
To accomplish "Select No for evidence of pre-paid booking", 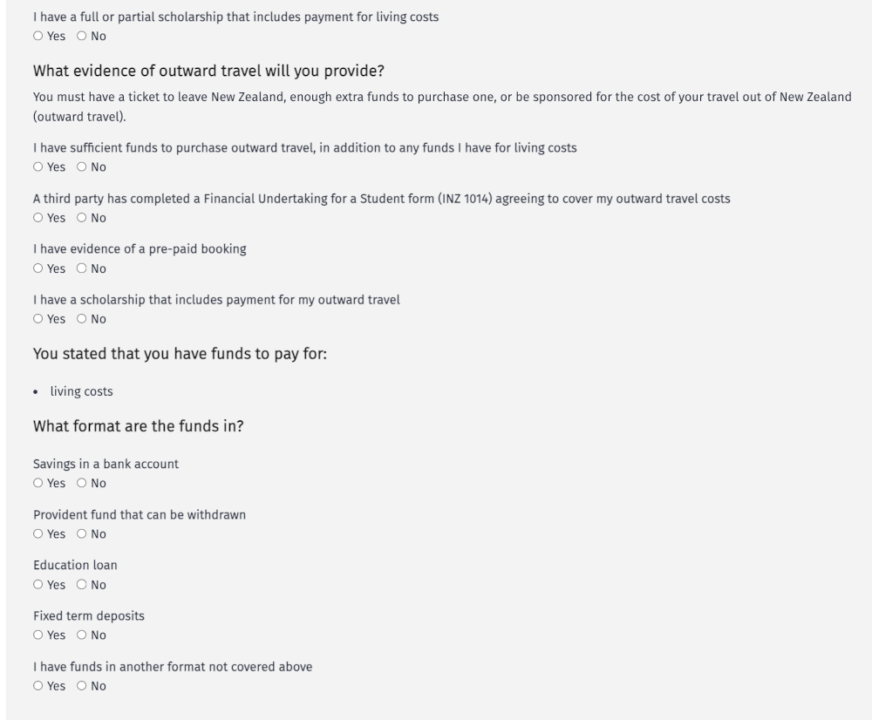I will [82, 269].
